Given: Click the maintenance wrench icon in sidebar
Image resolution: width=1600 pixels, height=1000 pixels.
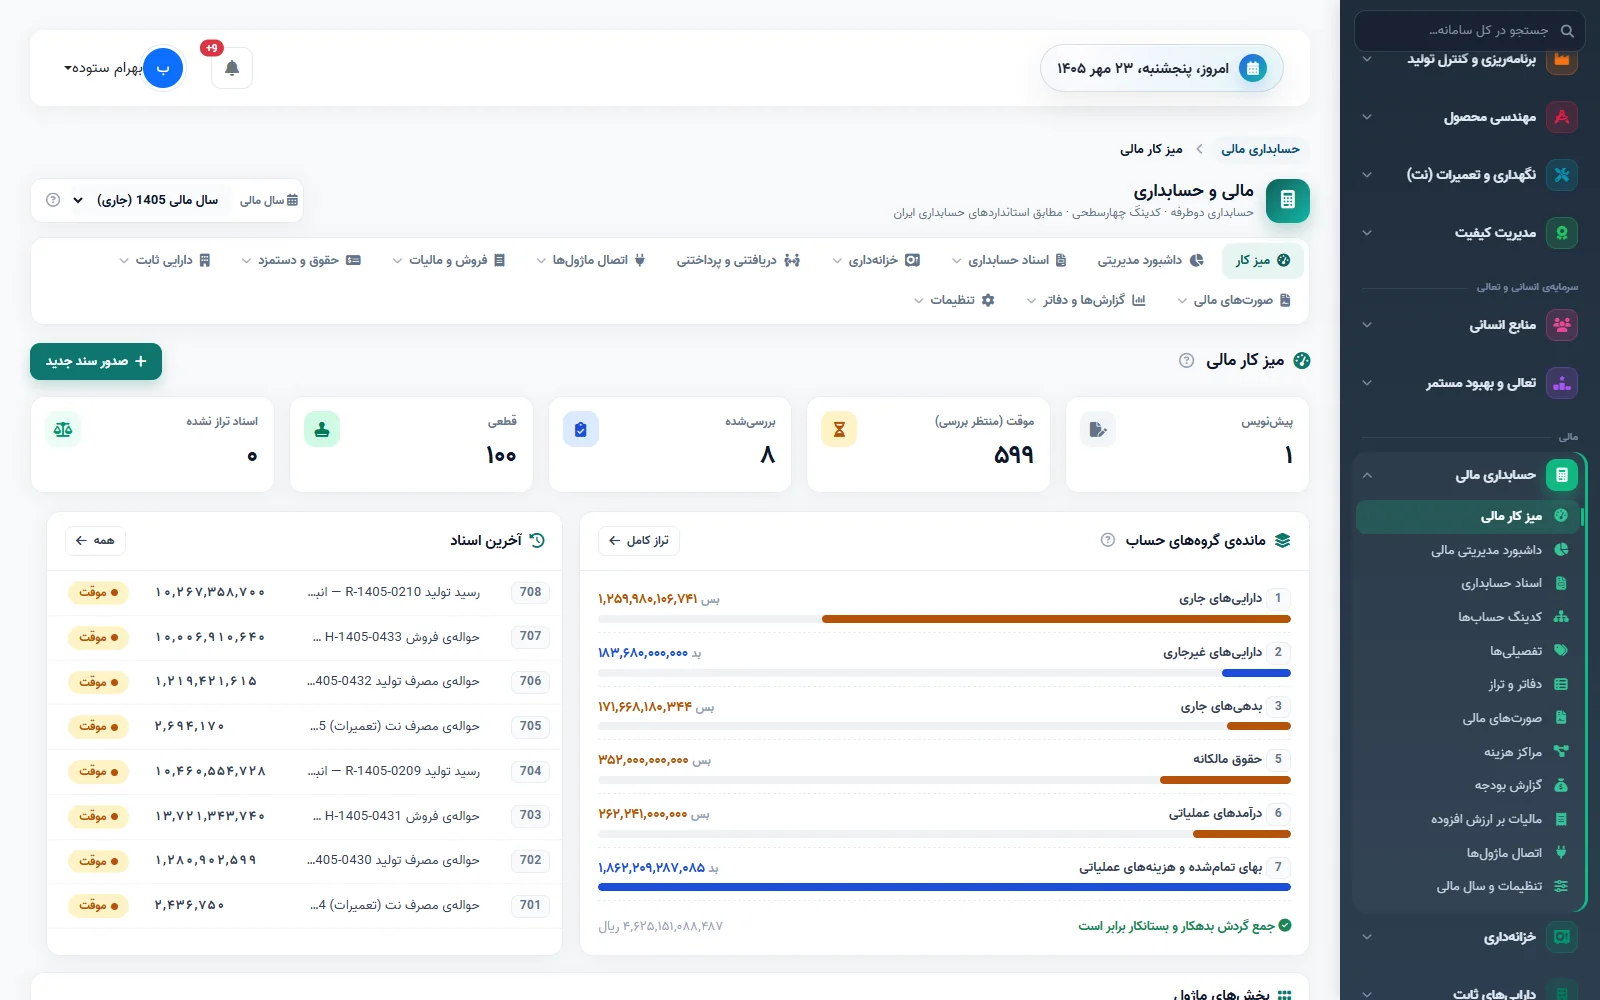Looking at the screenshot, I should [1561, 175].
